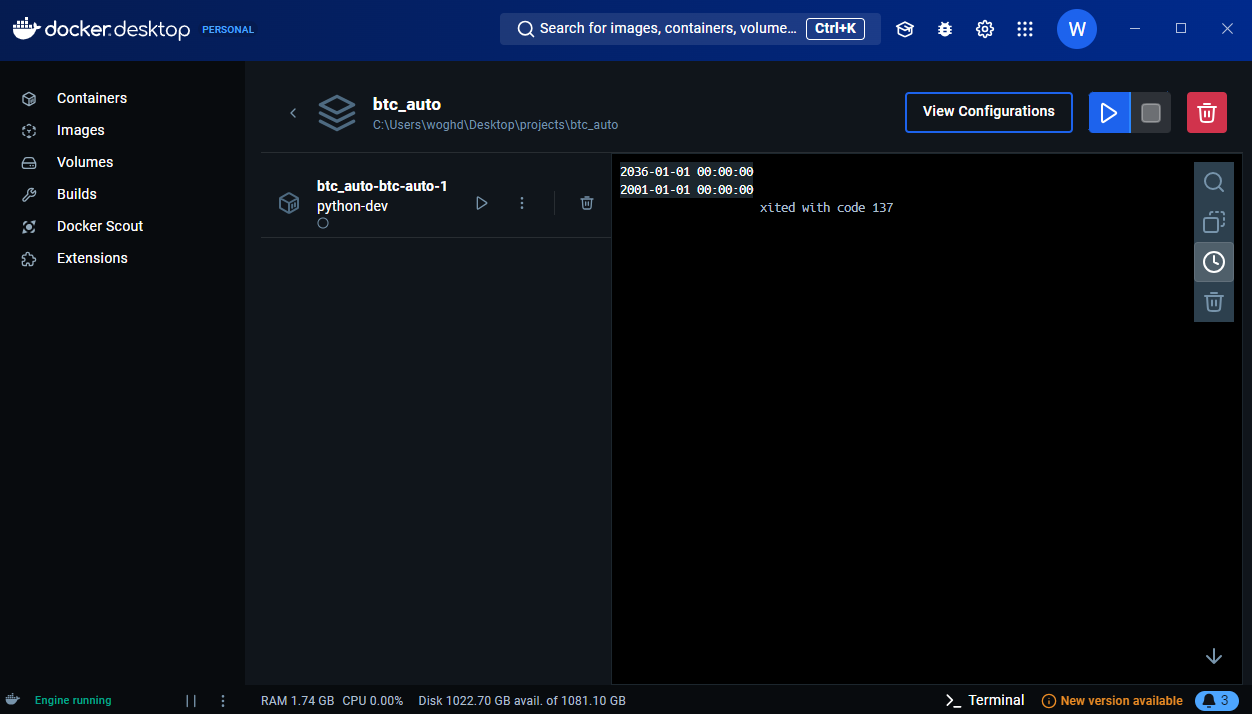
Task: Open search in the logs panel
Action: tap(1214, 182)
